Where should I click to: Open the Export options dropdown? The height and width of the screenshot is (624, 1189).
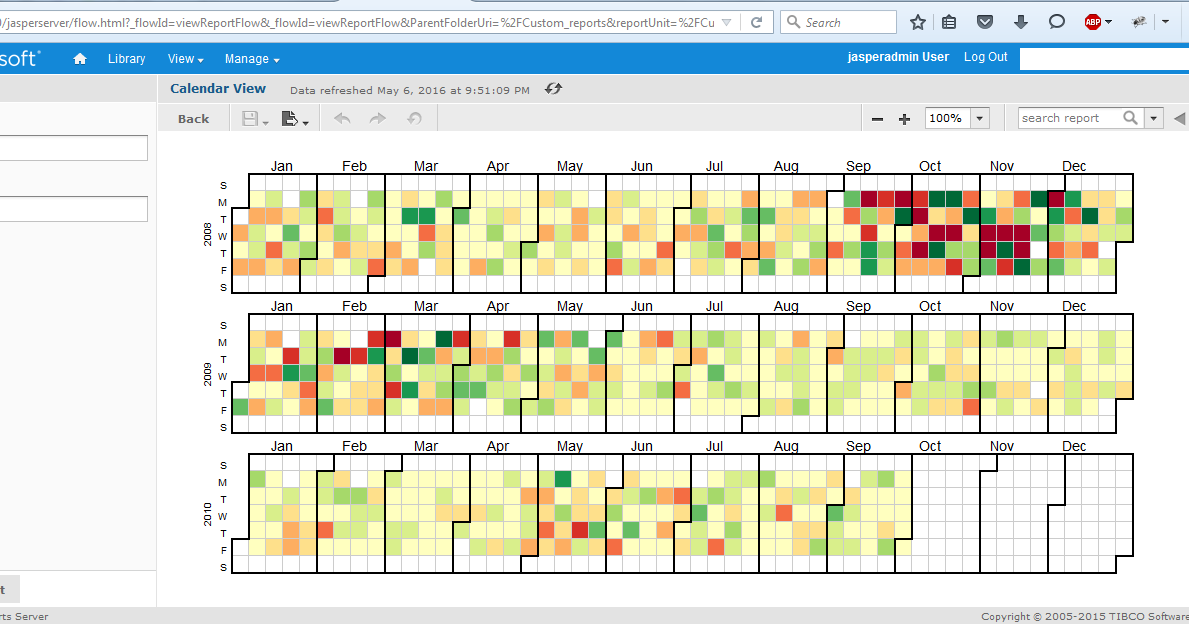304,121
